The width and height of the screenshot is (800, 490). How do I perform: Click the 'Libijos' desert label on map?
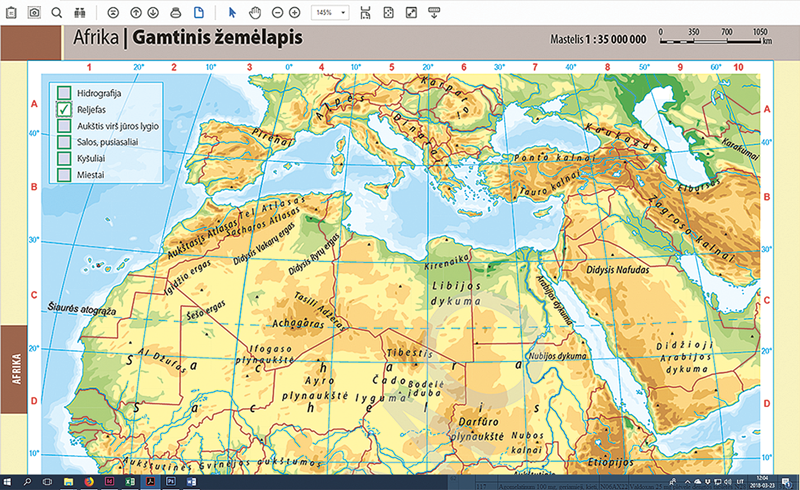click(457, 286)
